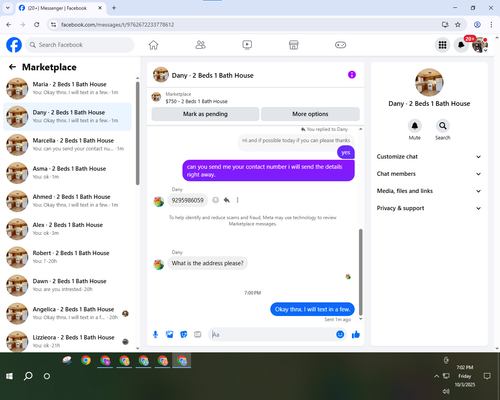Click More options button
Viewport: 500px width, 400px height.
[x=310, y=114]
